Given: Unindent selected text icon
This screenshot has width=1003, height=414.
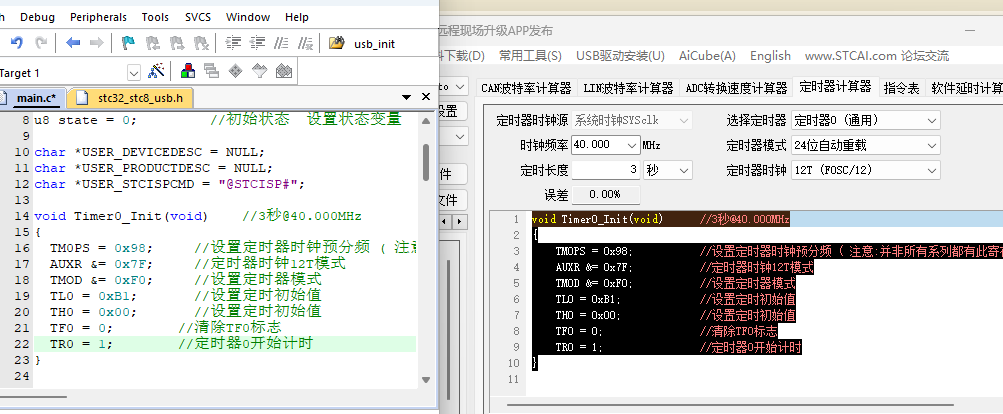Looking at the screenshot, I should [257, 43].
